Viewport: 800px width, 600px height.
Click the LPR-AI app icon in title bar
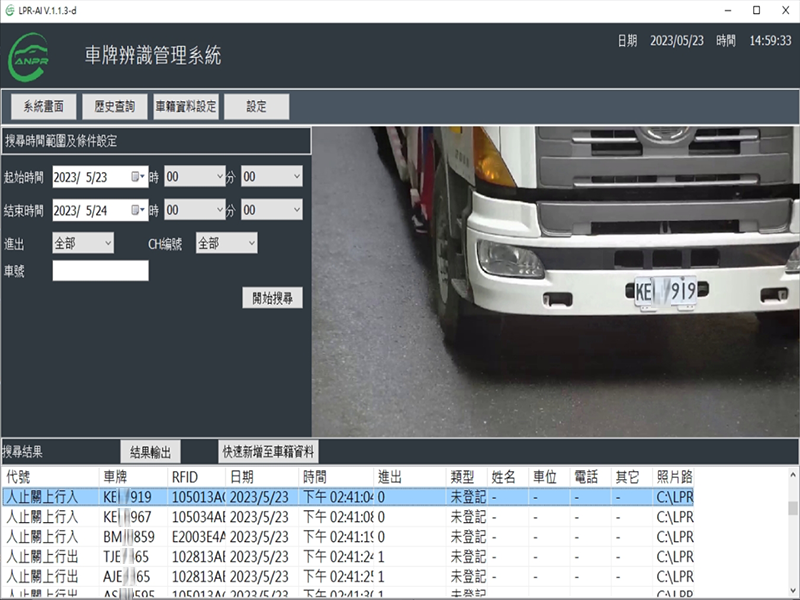click(x=10, y=10)
